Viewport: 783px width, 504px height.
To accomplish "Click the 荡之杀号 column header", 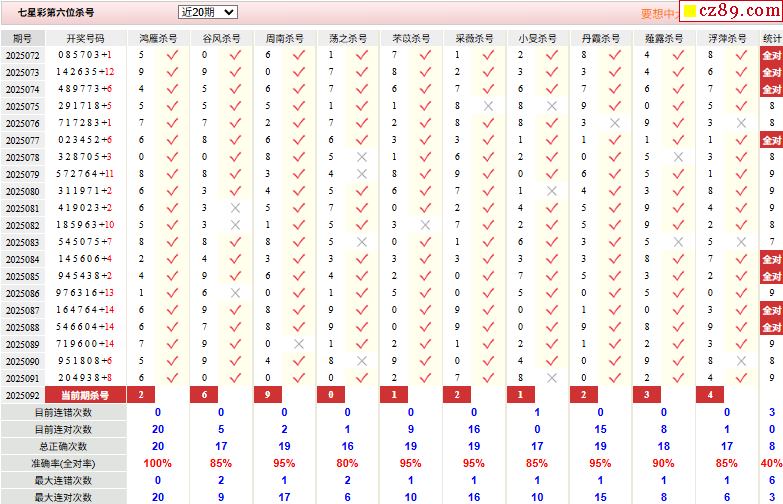I will pos(348,38).
